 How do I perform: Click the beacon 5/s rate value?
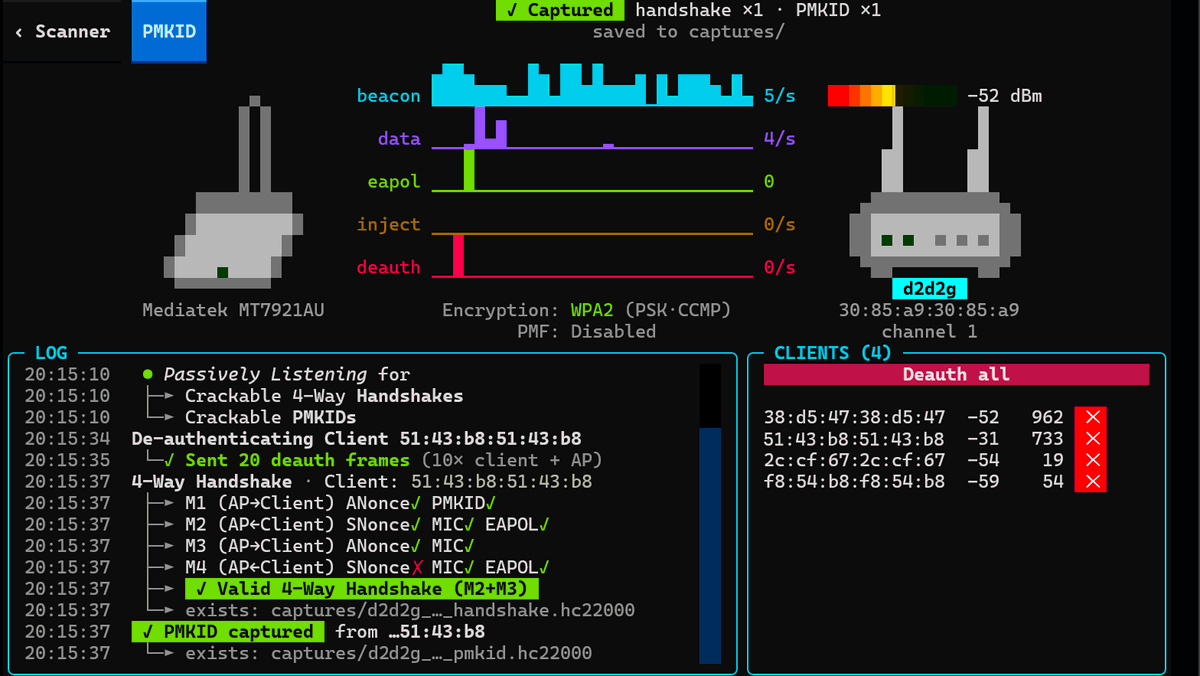780,96
